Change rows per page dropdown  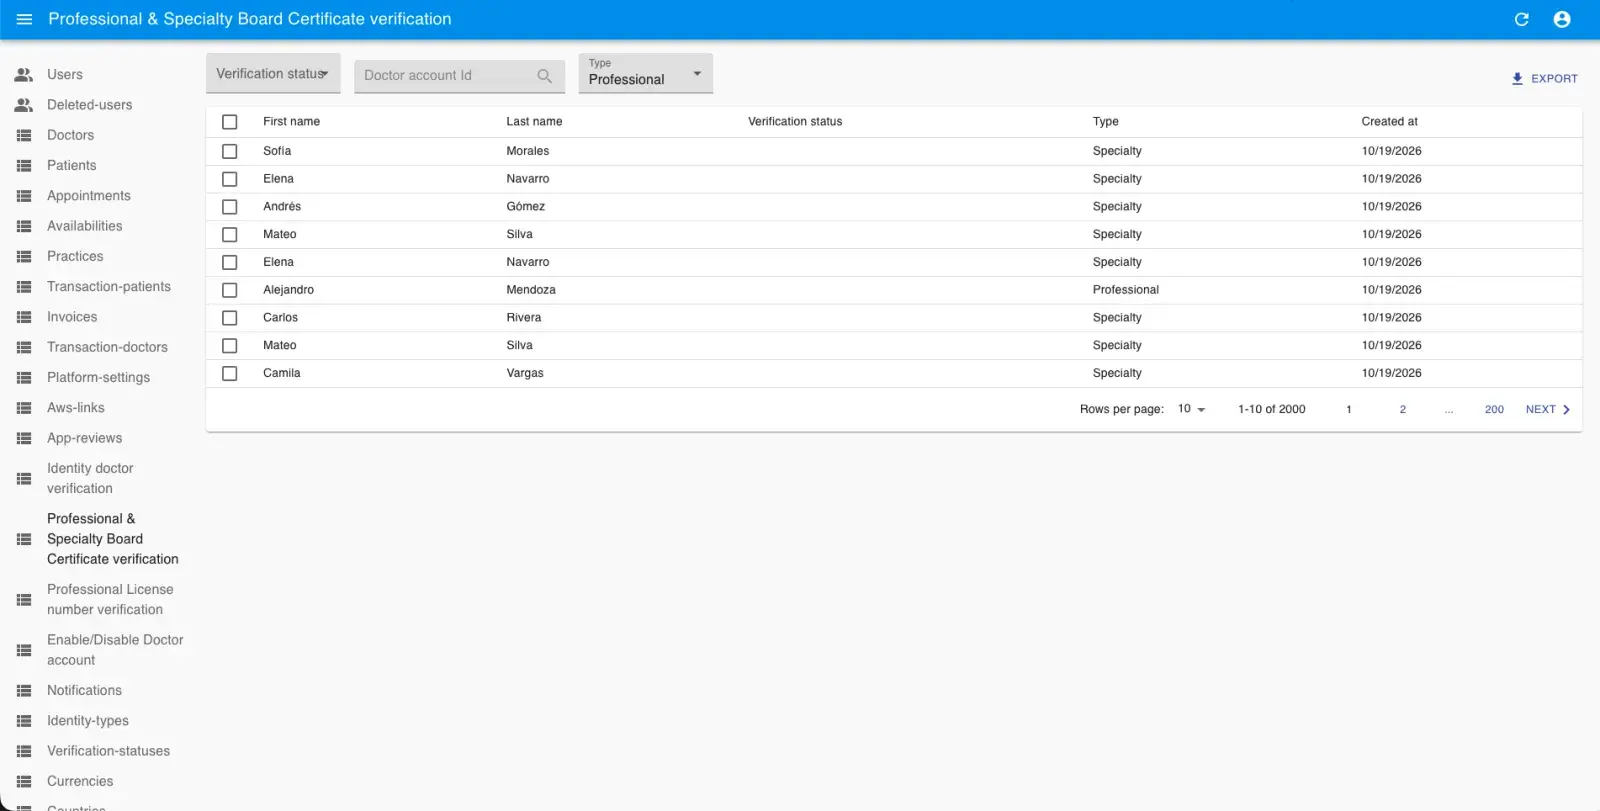pos(1191,409)
